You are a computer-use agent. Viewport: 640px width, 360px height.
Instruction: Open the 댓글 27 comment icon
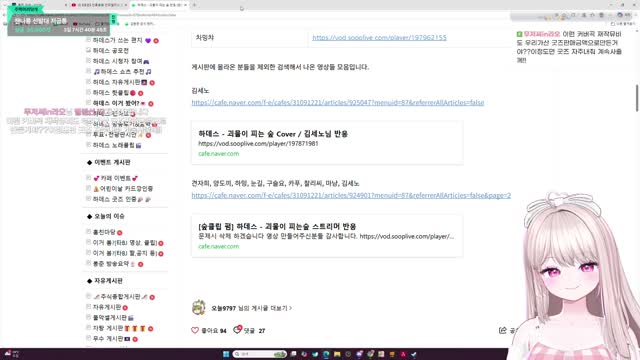(x=237, y=330)
